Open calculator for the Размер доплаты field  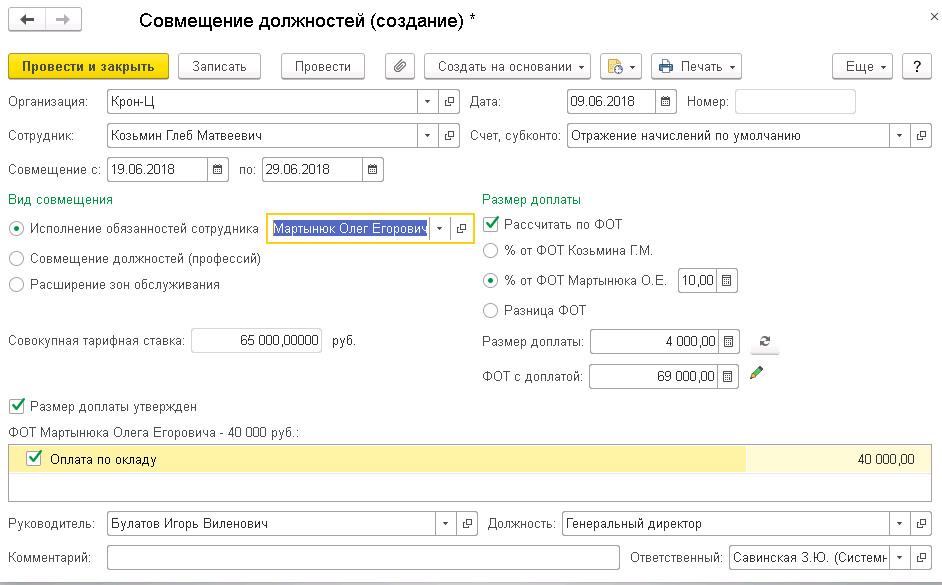point(728,342)
